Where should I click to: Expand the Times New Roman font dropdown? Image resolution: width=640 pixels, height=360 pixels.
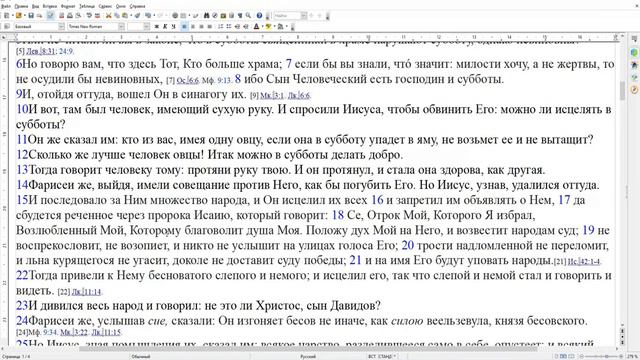pos(121,27)
